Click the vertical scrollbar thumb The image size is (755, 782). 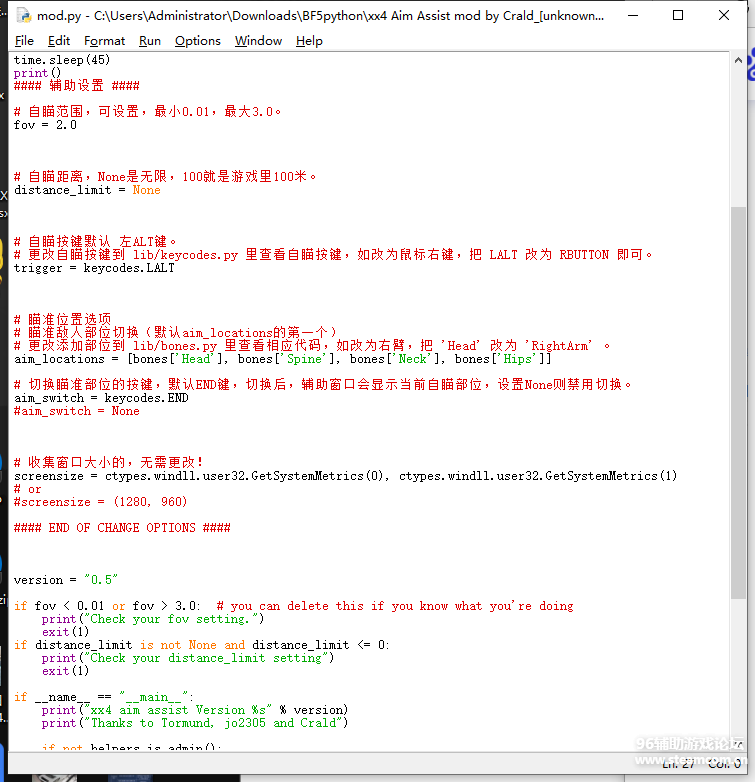pos(738,400)
